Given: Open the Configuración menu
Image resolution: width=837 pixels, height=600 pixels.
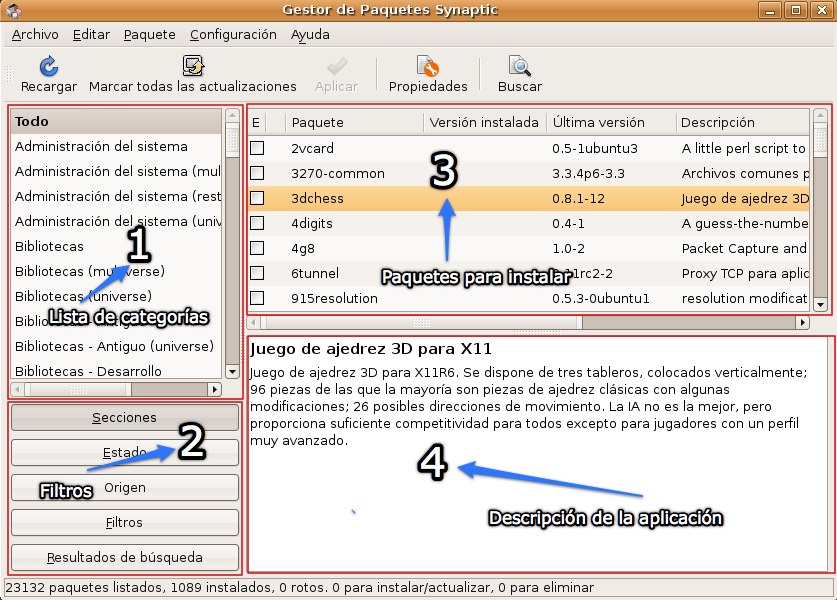Looking at the screenshot, I should click(x=233, y=34).
